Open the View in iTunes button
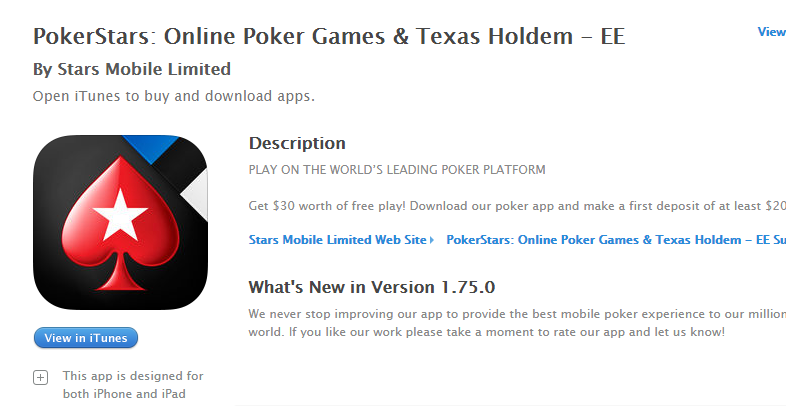The image size is (786, 406). [x=86, y=338]
